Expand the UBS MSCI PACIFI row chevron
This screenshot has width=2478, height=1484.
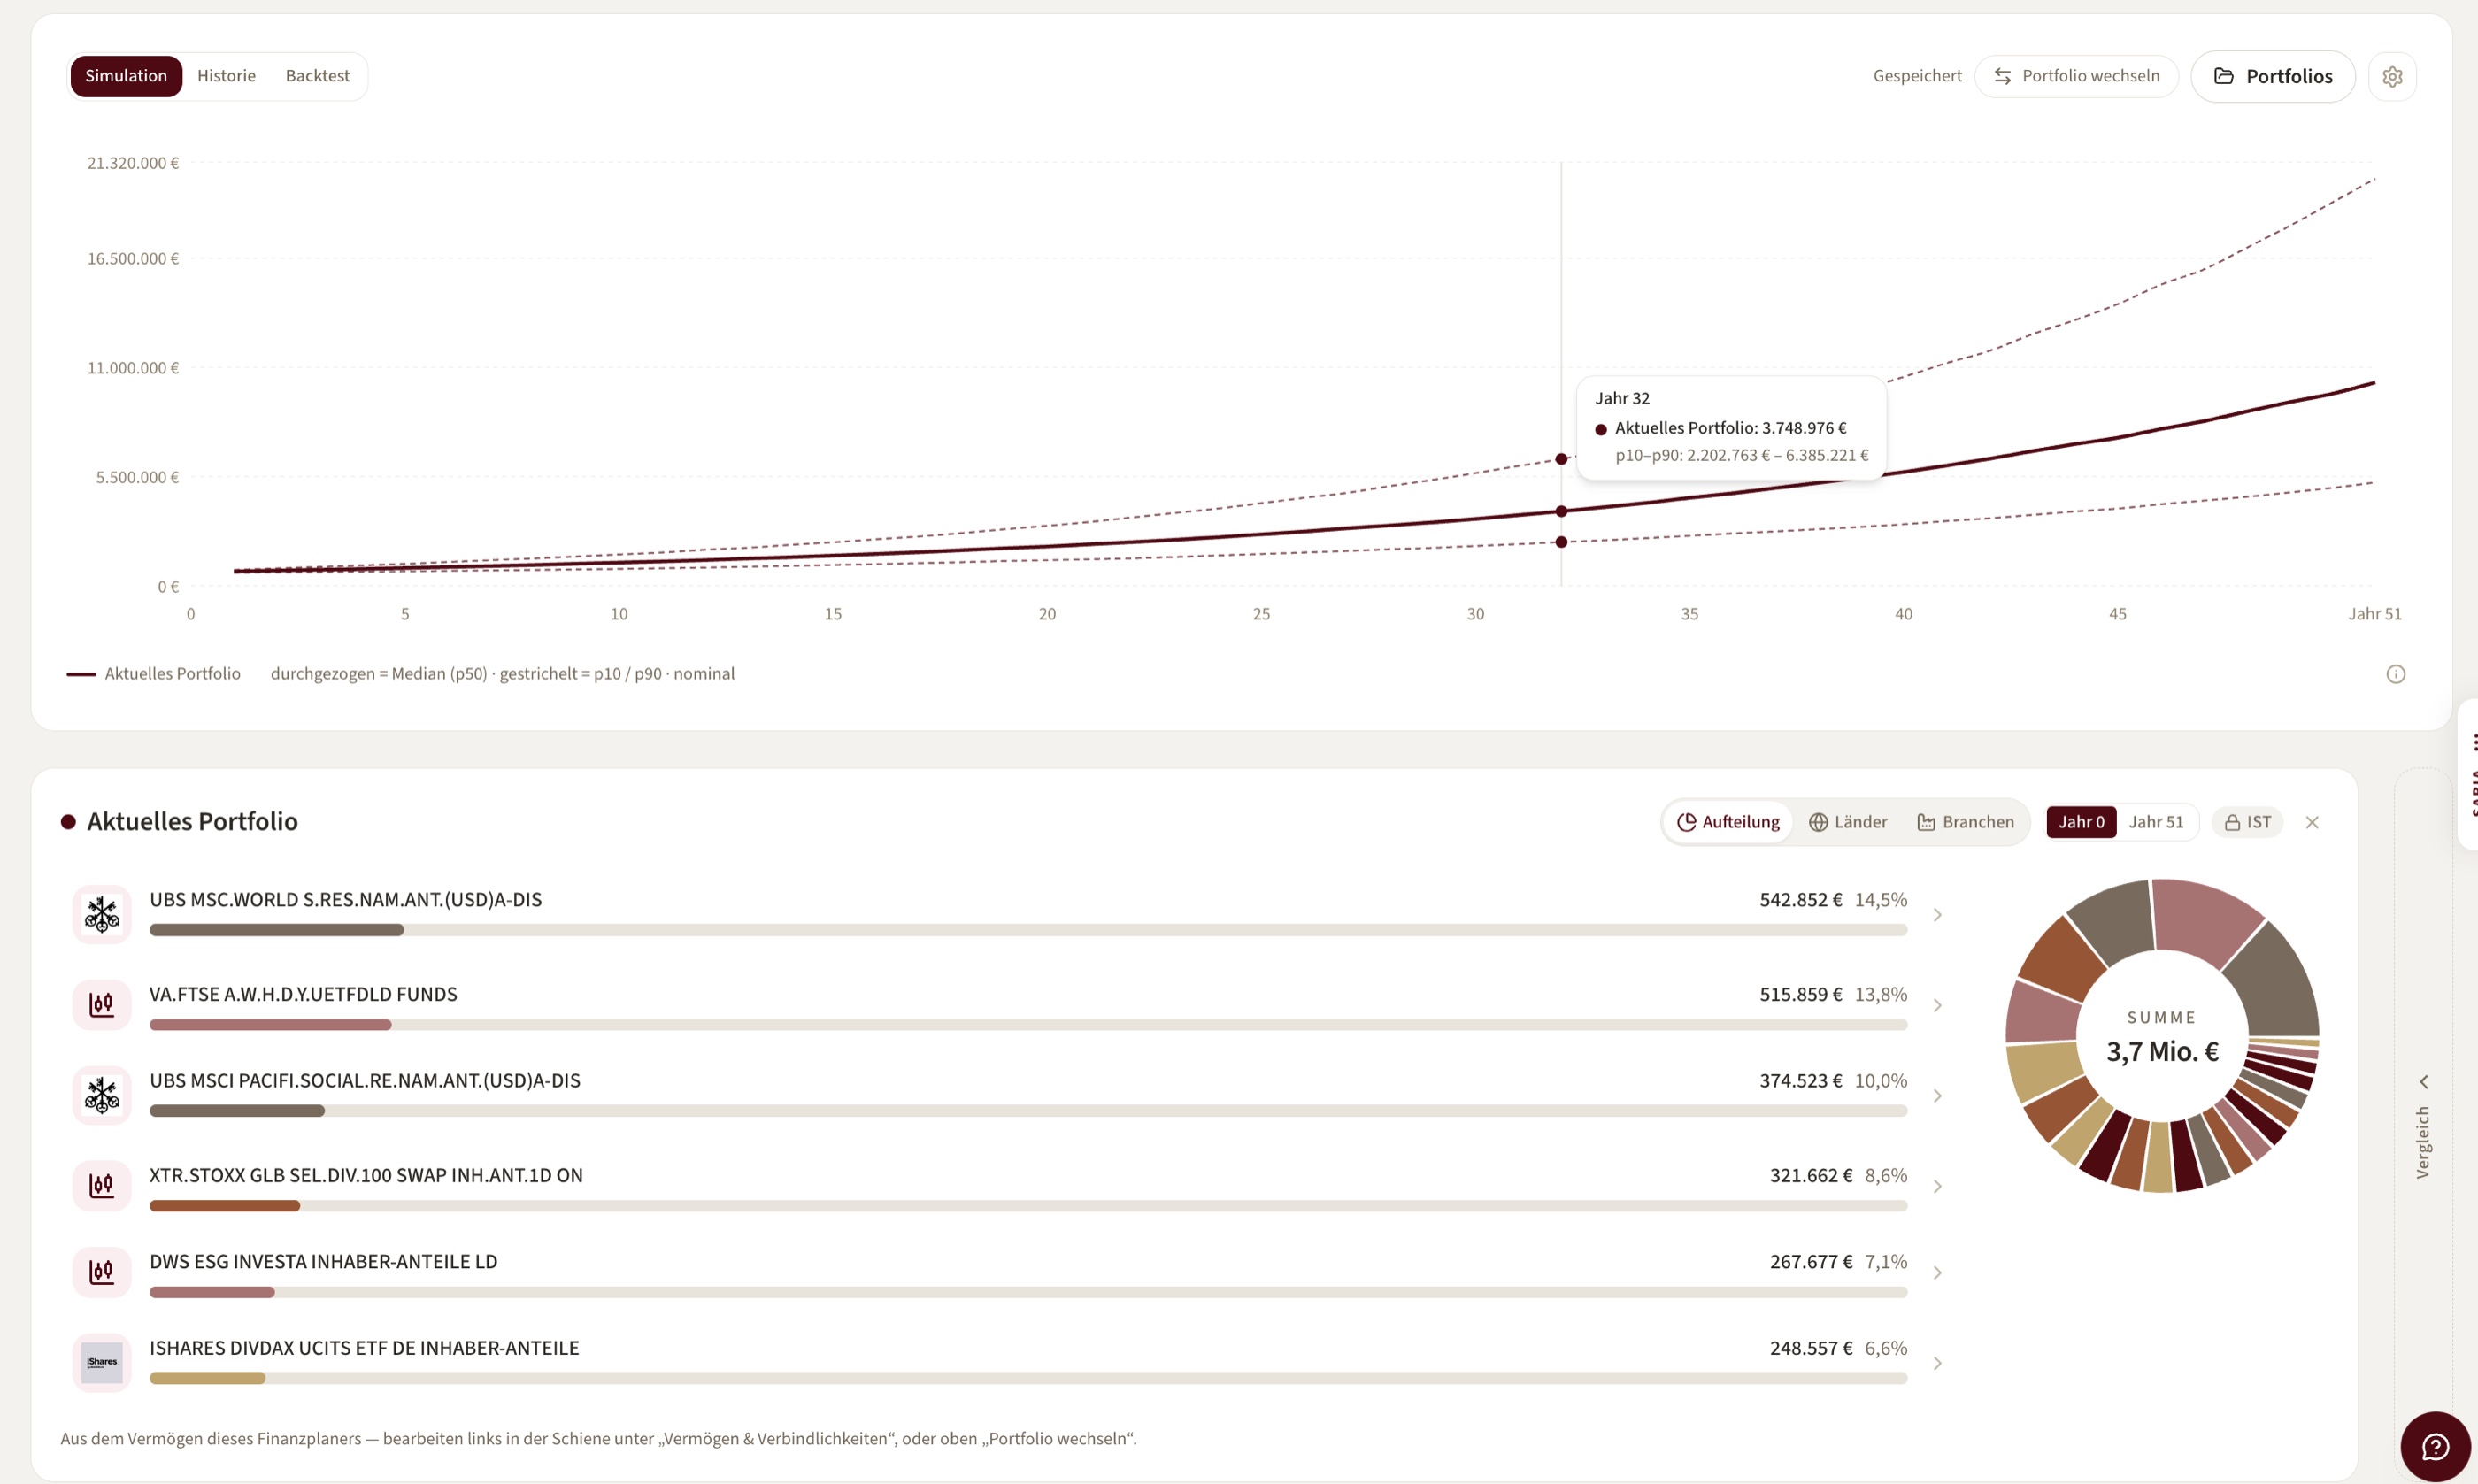[1937, 1096]
